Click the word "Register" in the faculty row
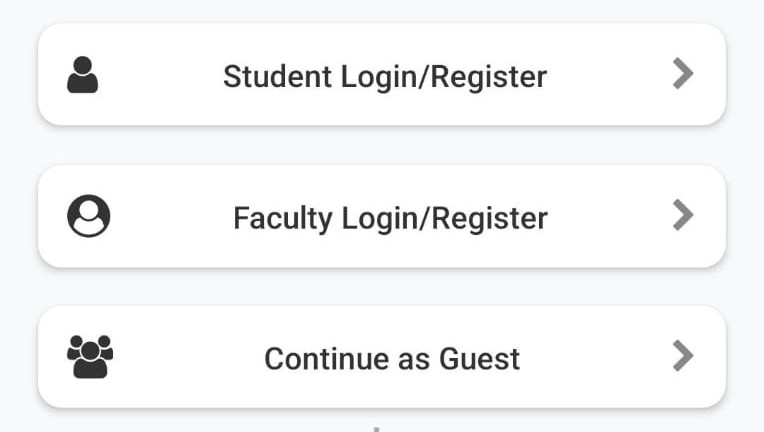The image size is (764, 432). pos(490,219)
